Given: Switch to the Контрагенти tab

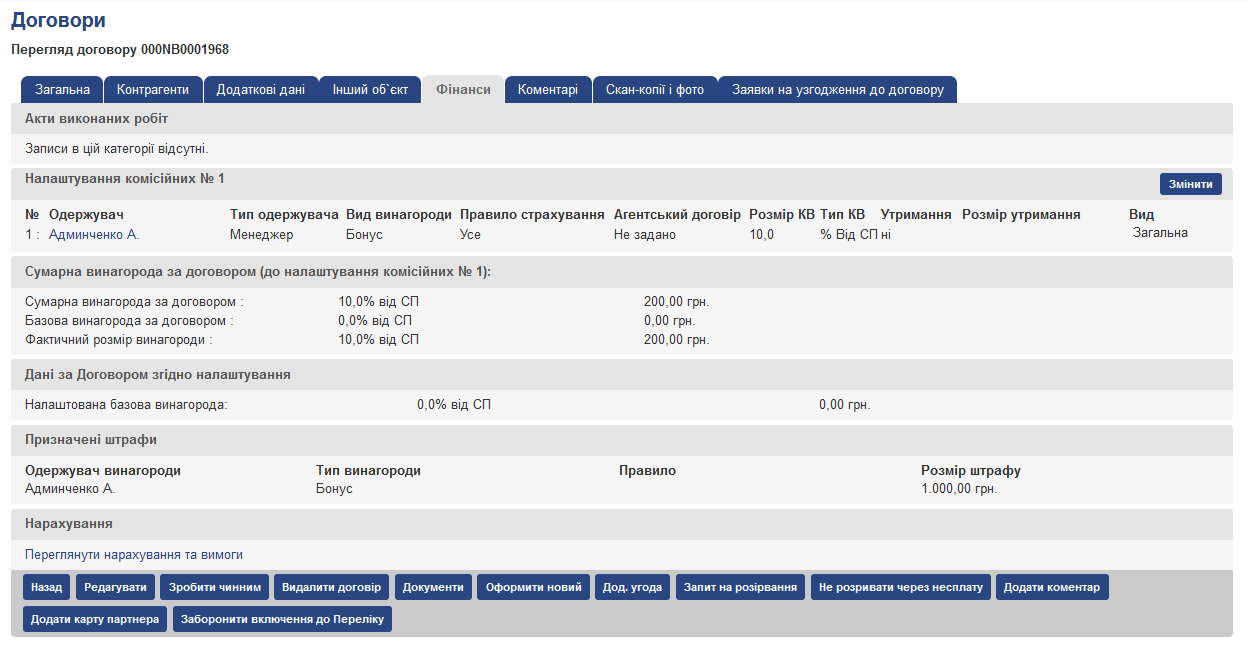Looking at the screenshot, I should click(153, 89).
